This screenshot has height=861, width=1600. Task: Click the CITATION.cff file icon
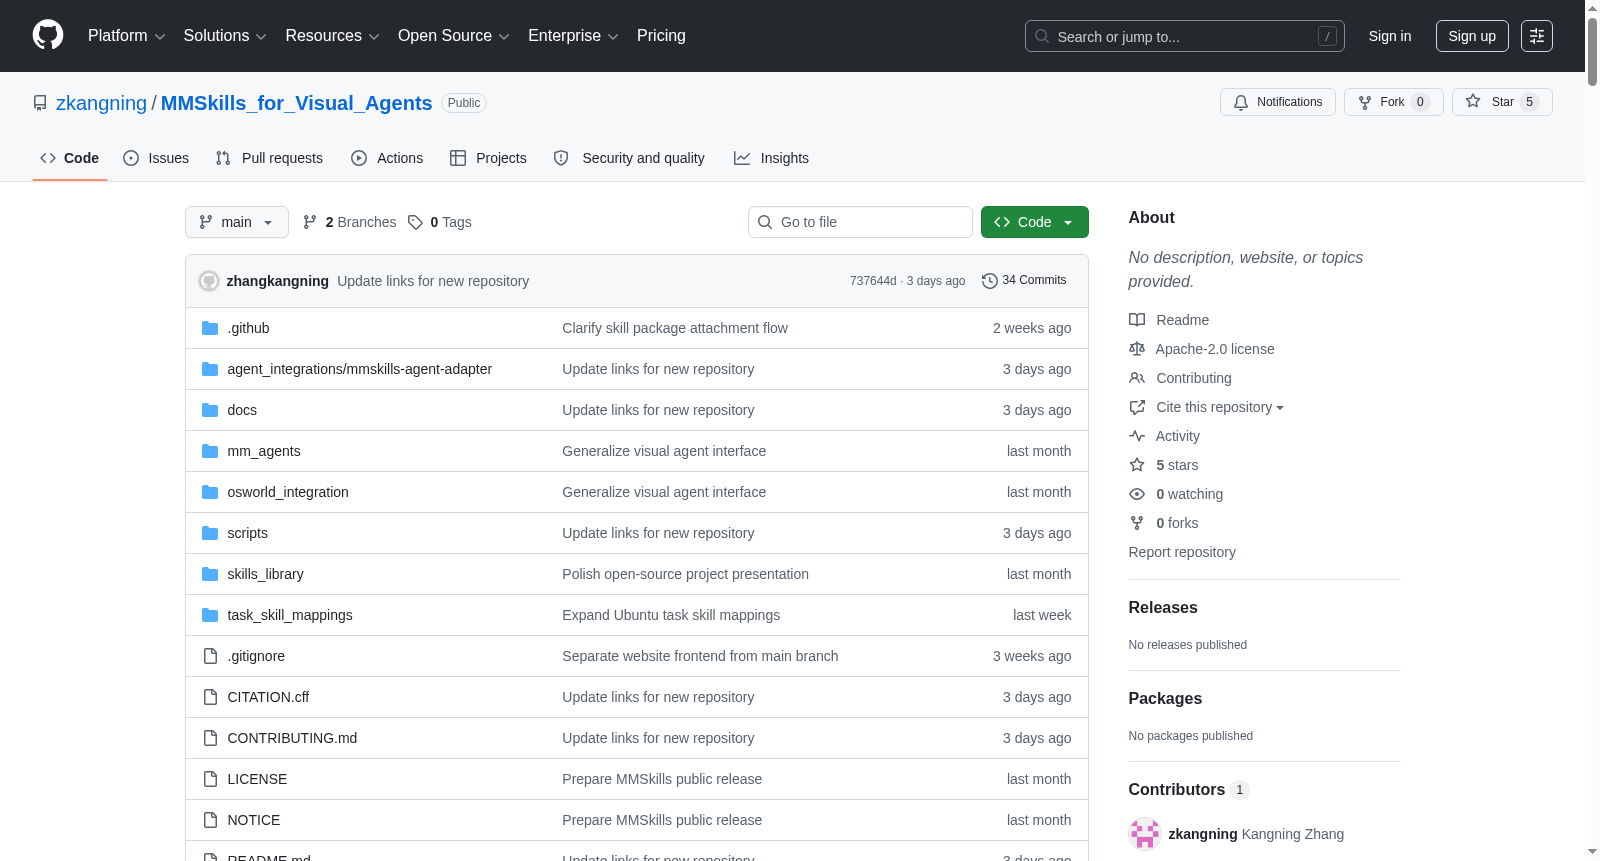210,697
